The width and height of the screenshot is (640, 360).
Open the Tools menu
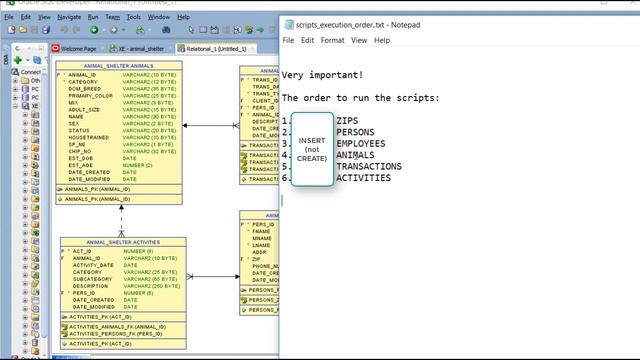[133, 17]
